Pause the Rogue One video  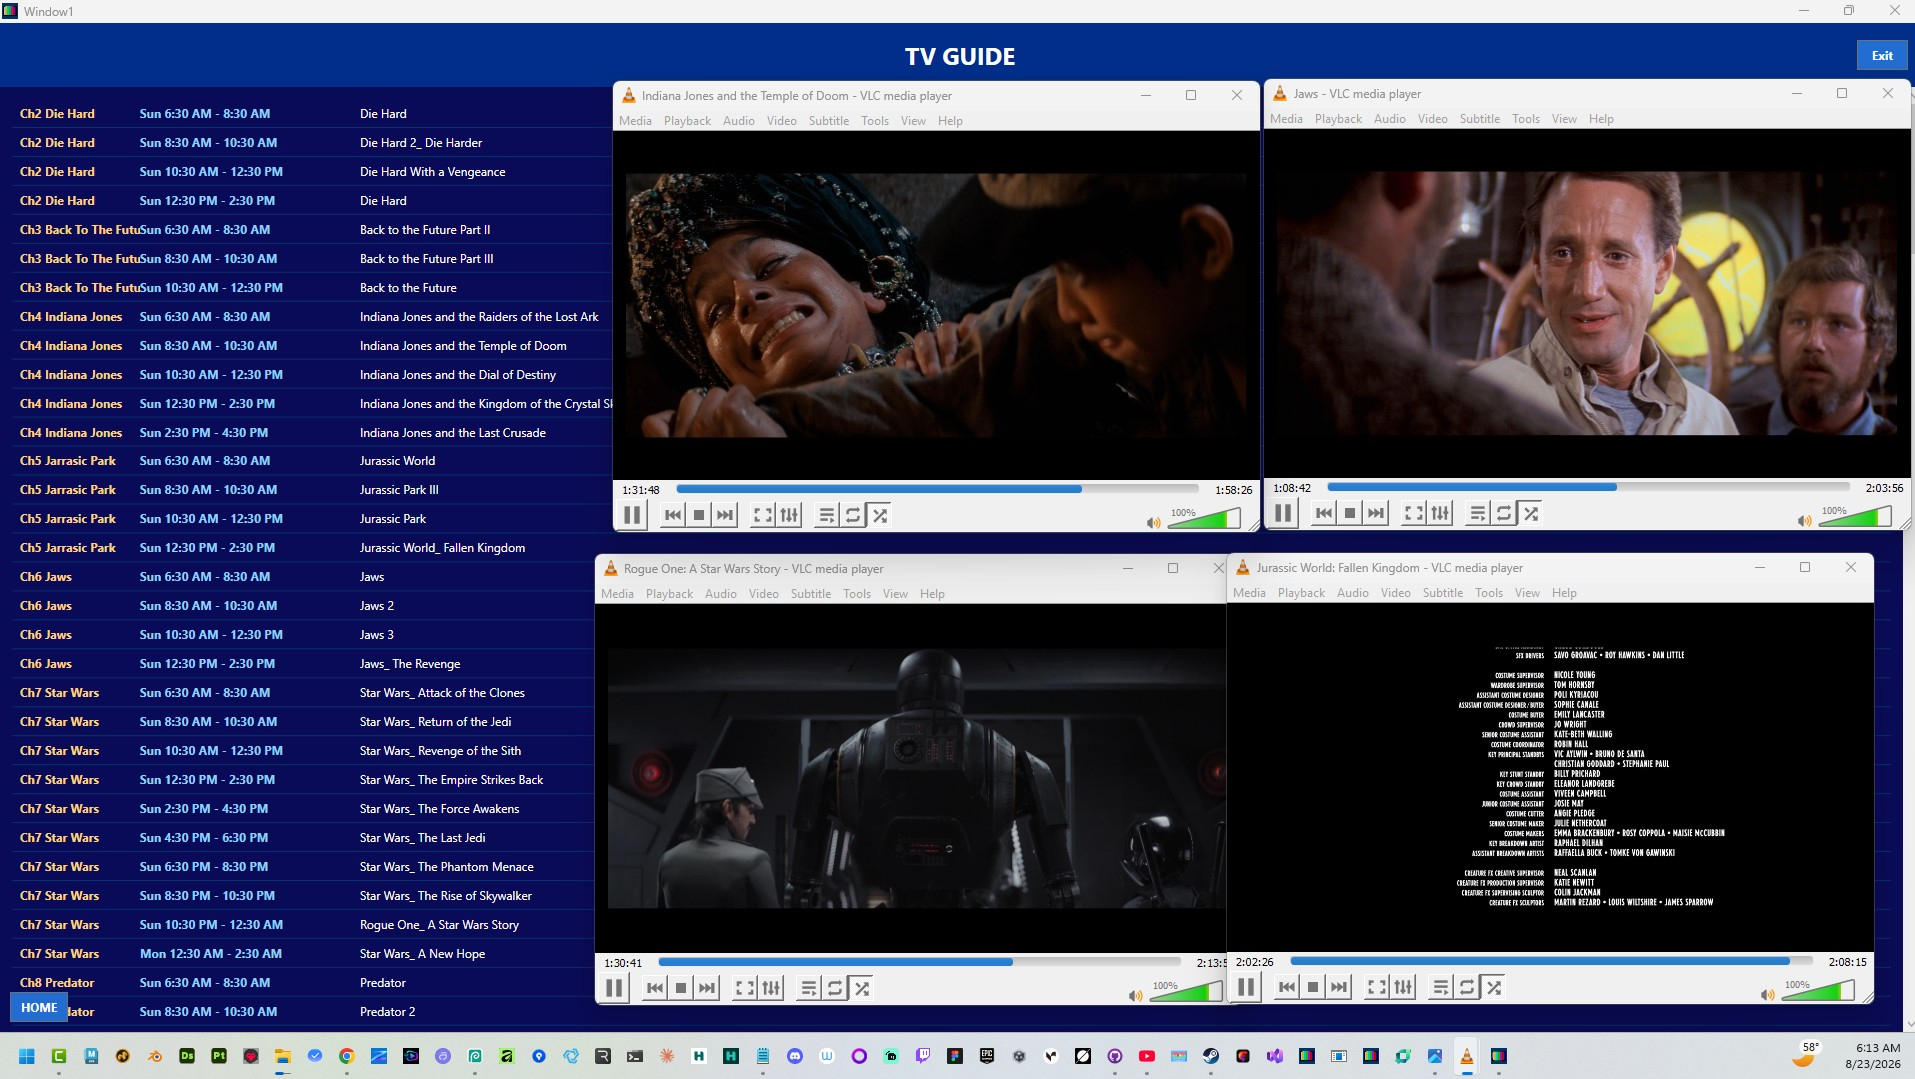[614, 988]
